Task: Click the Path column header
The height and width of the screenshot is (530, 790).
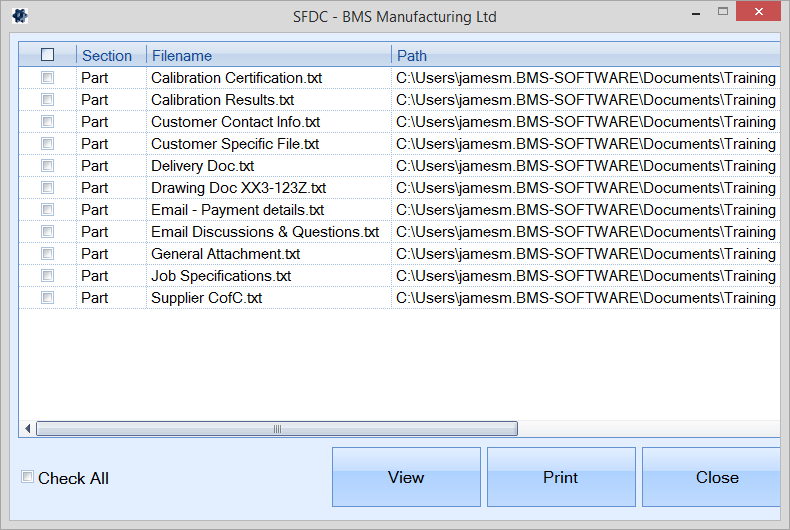Action: pos(412,56)
